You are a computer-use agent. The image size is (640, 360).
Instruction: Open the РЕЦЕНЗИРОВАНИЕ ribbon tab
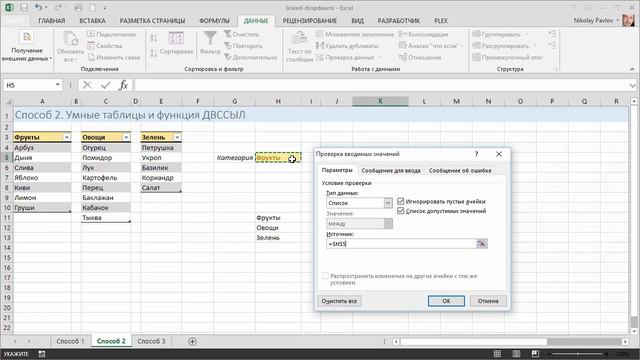point(310,20)
